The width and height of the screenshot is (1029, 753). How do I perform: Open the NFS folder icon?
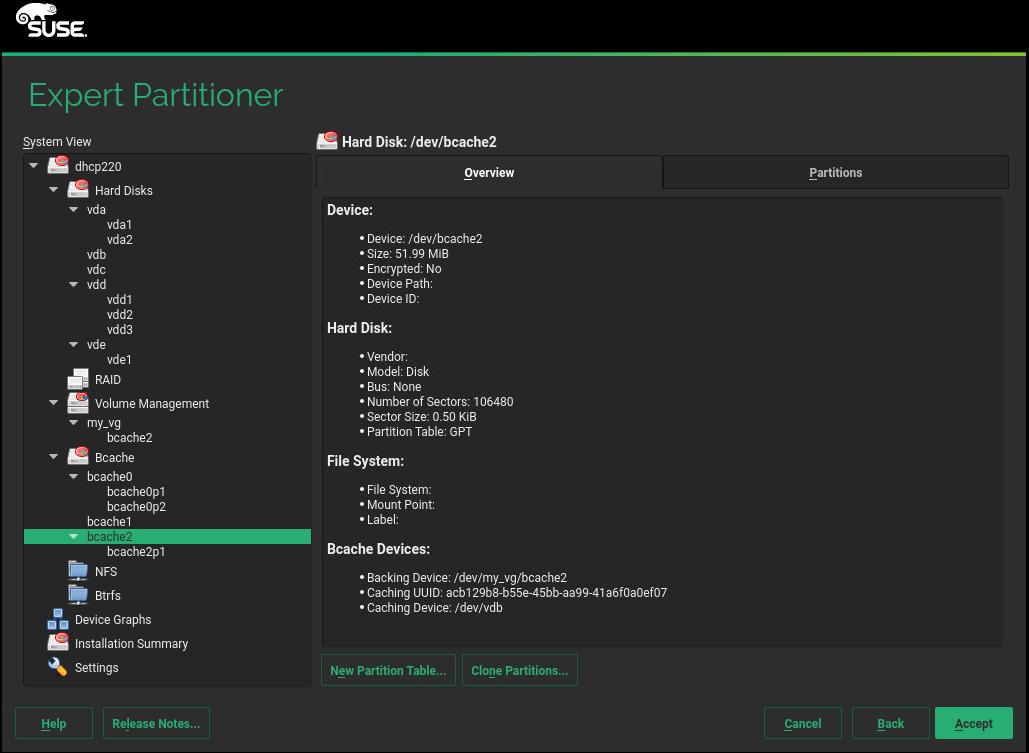tap(78, 571)
